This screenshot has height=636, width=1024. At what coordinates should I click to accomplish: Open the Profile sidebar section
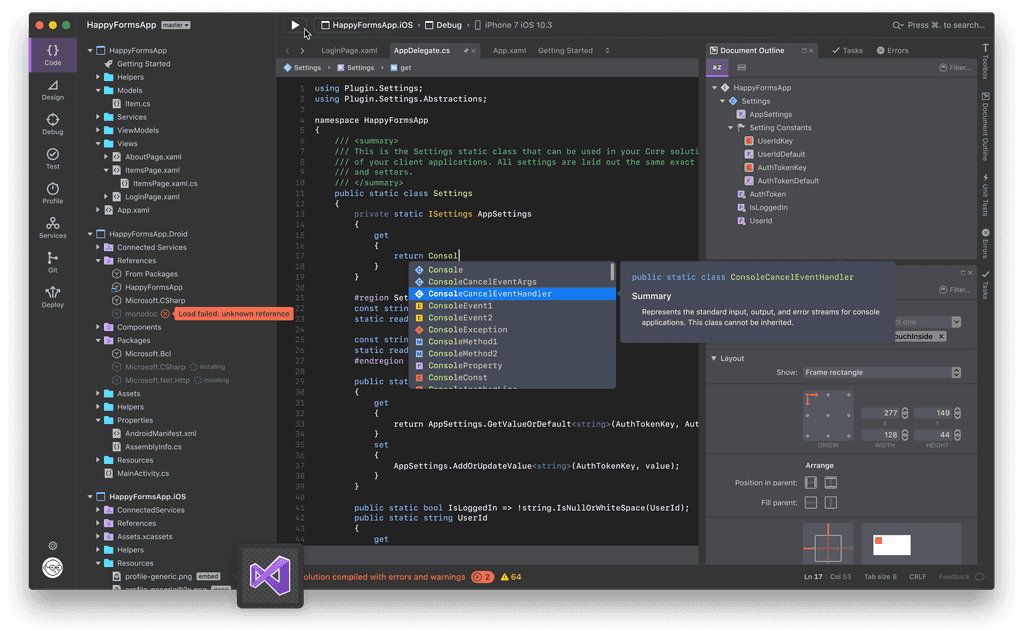click(52, 193)
